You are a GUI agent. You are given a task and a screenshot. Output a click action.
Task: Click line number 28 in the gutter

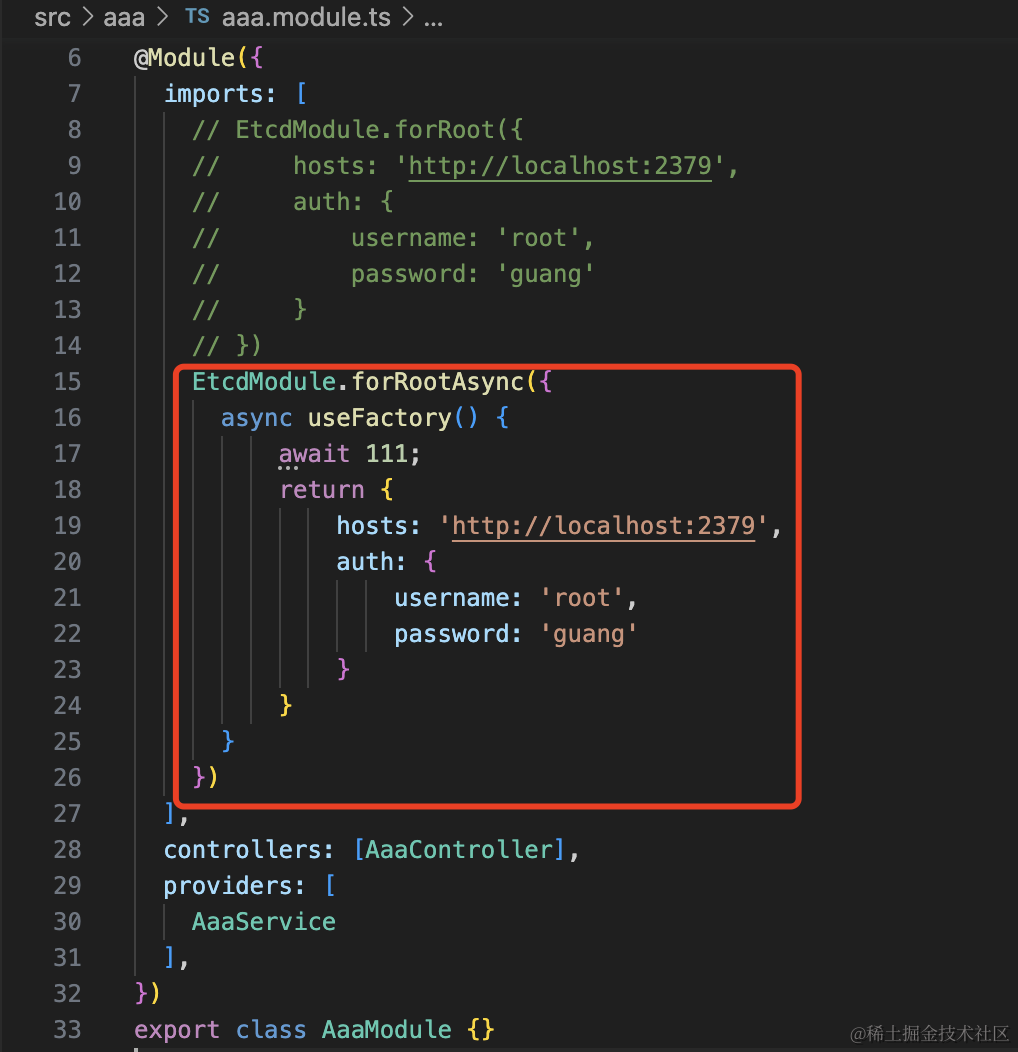(67, 849)
